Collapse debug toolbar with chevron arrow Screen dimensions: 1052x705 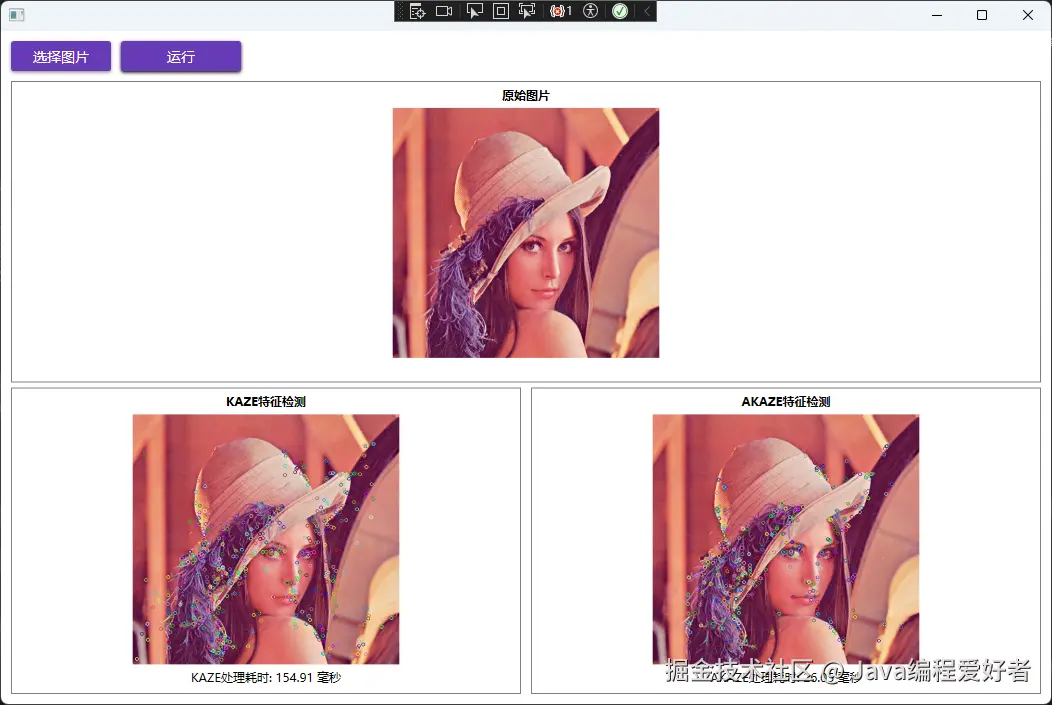(647, 11)
